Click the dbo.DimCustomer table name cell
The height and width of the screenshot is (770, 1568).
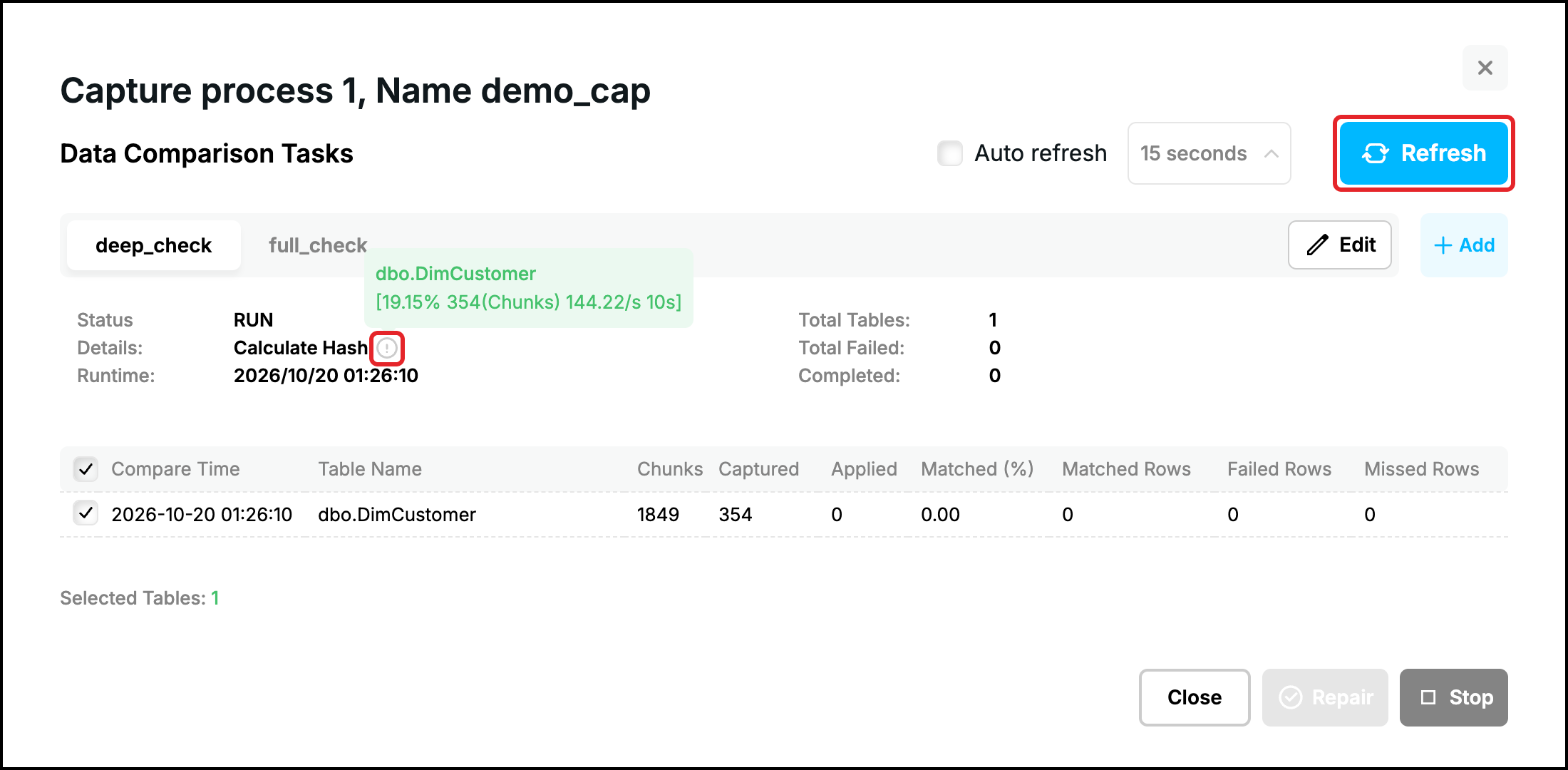point(397,515)
